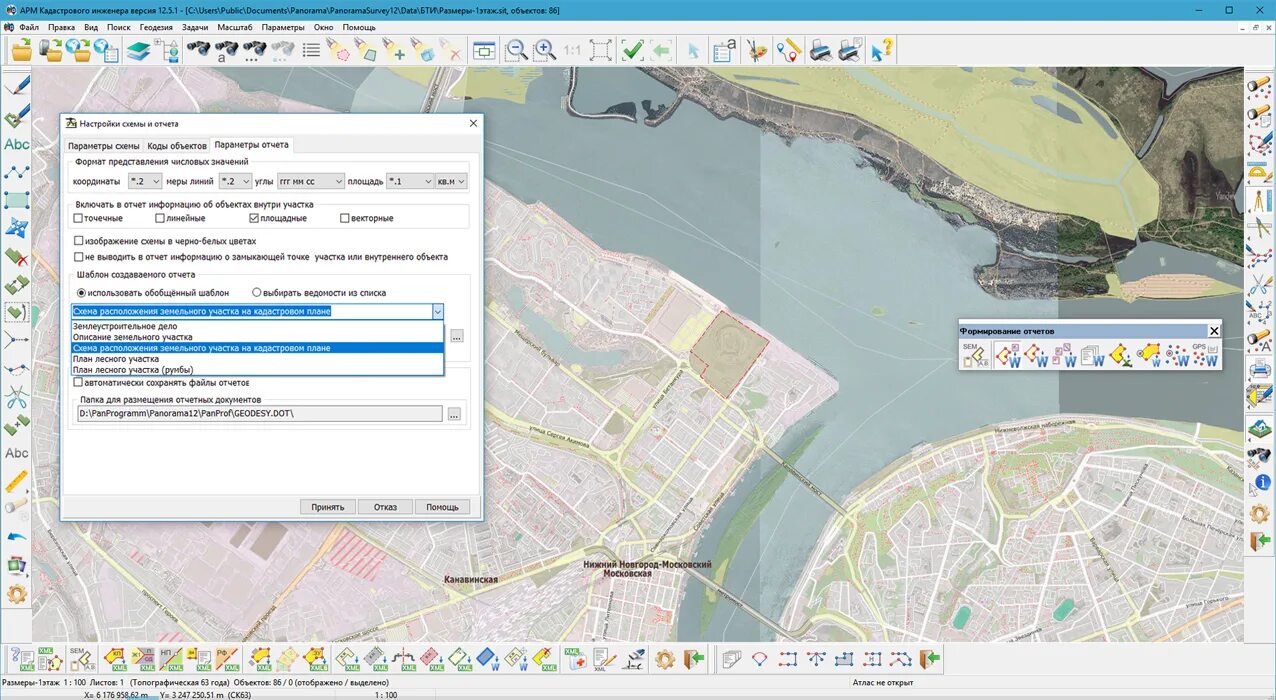The height and width of the screenshot is (700, 1276).
Task: Click the map layers stack icon
Action: click(137, 49)
